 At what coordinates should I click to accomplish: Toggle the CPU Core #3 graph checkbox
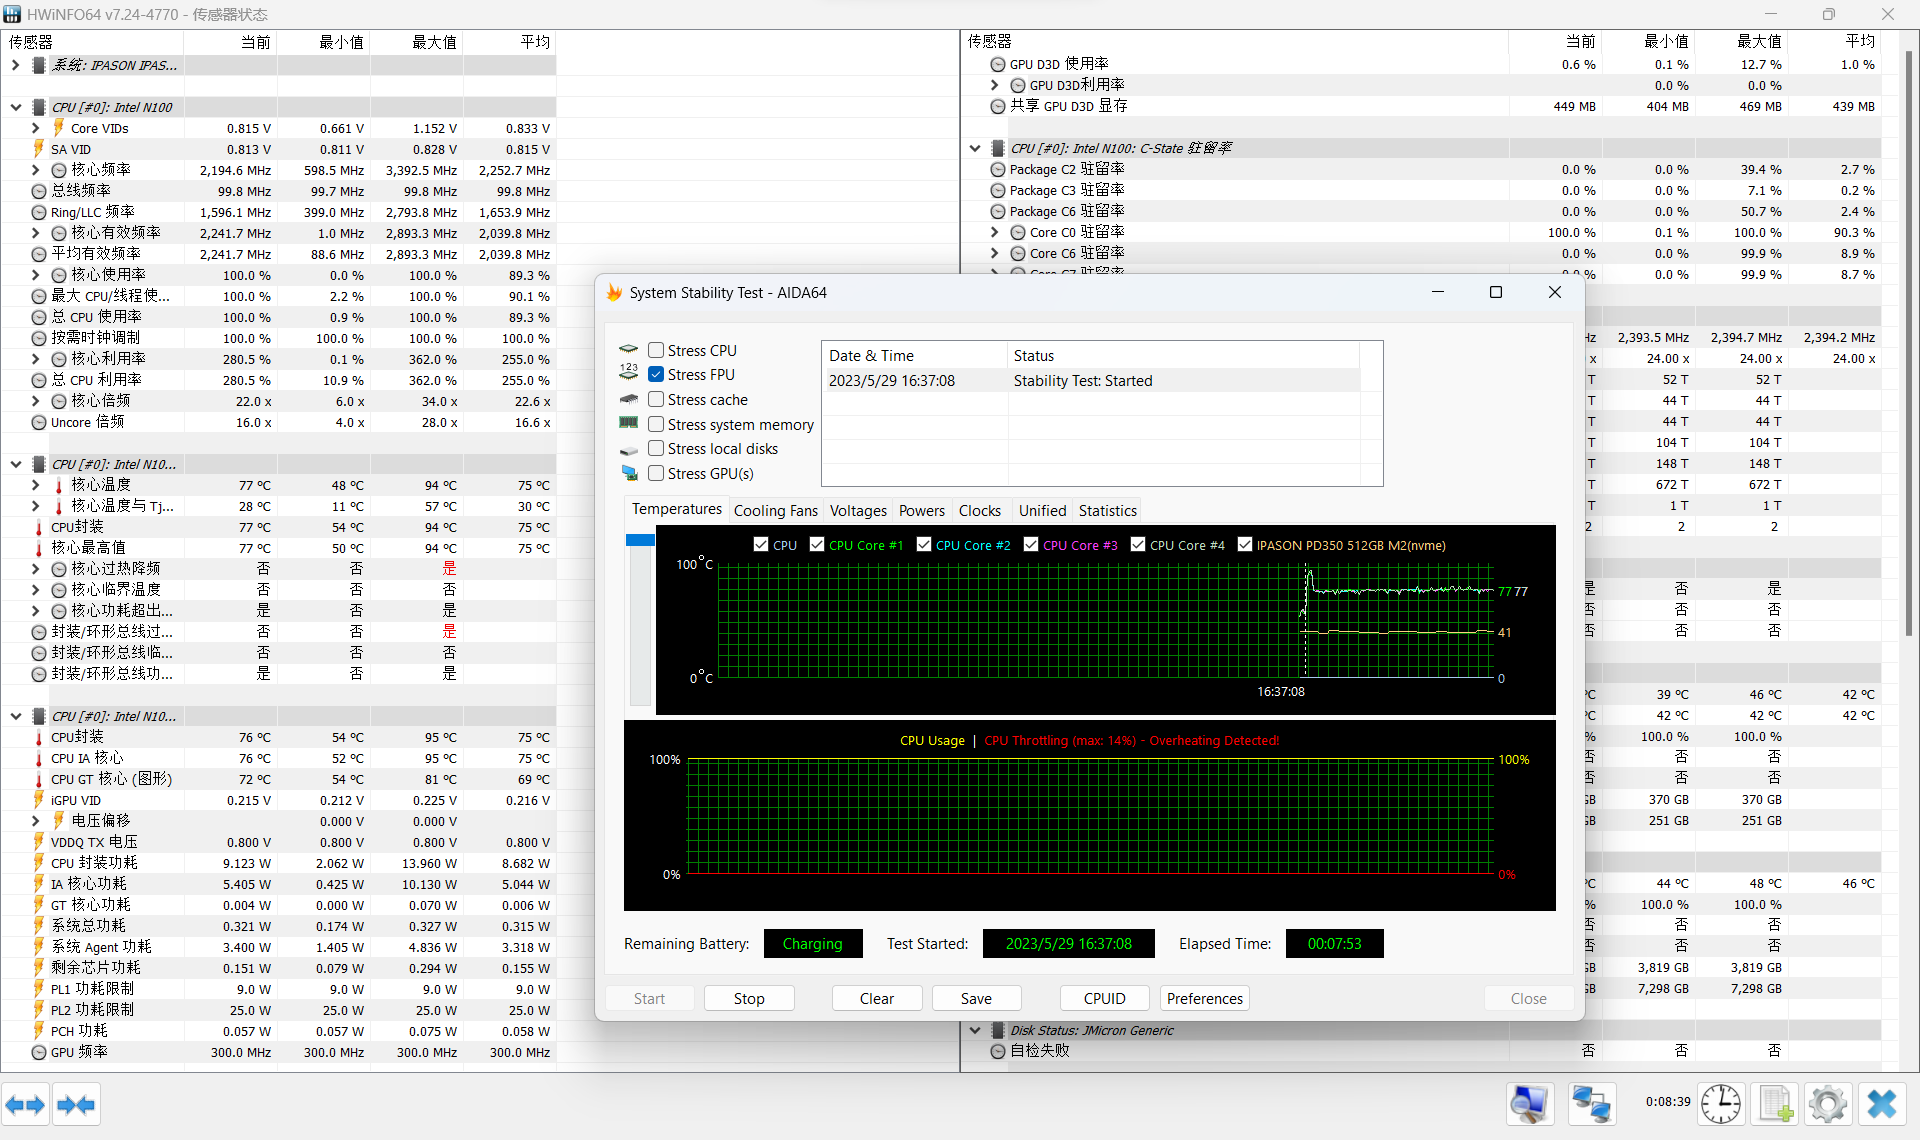[1031, 545]
